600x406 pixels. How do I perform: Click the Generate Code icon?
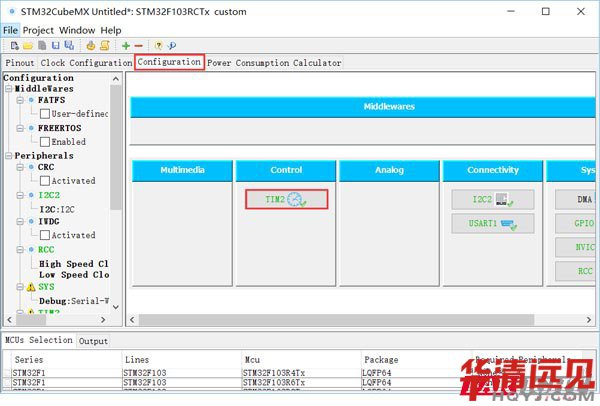(x=91, y=46)
